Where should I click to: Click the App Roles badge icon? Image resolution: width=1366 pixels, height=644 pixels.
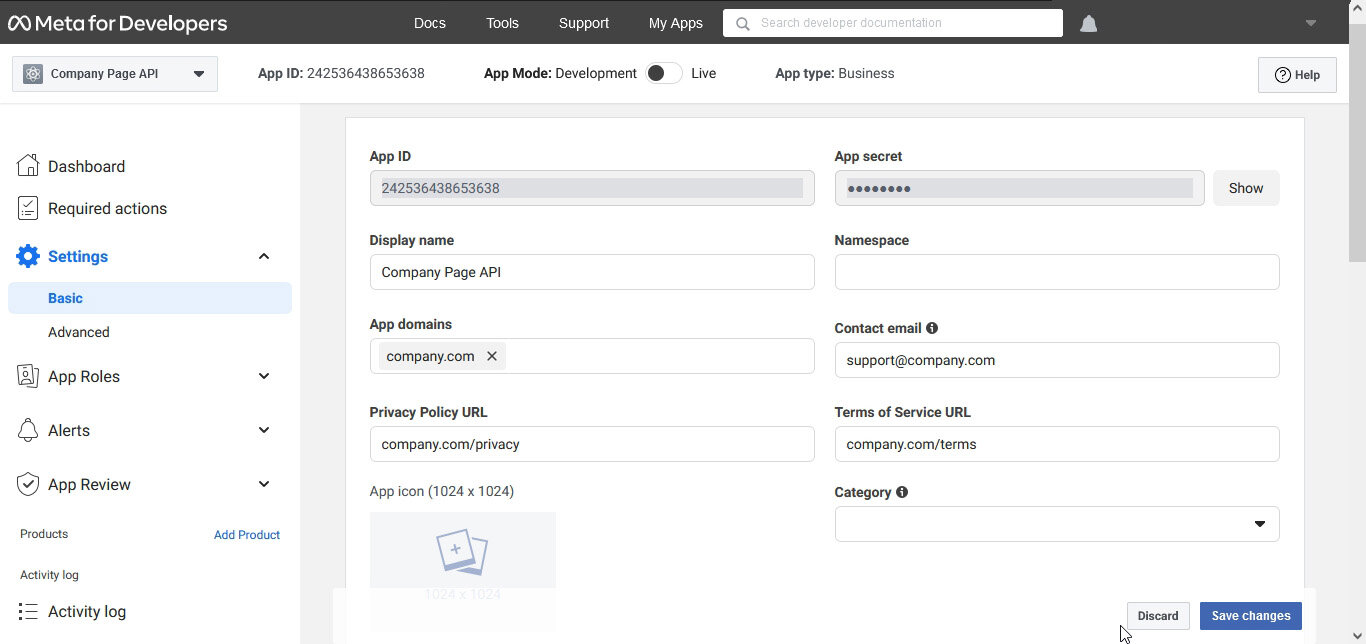coord(28,376)
